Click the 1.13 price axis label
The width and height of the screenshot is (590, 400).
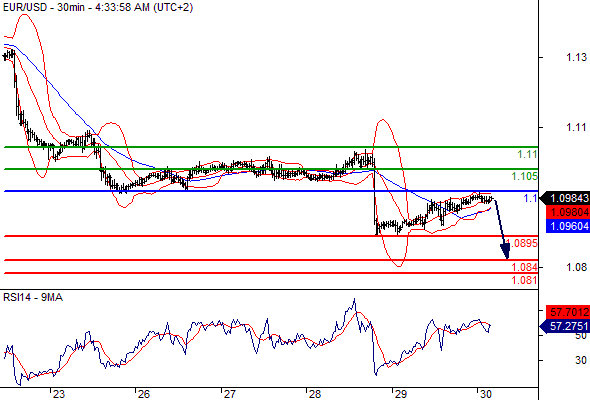(x=576, y=57)
